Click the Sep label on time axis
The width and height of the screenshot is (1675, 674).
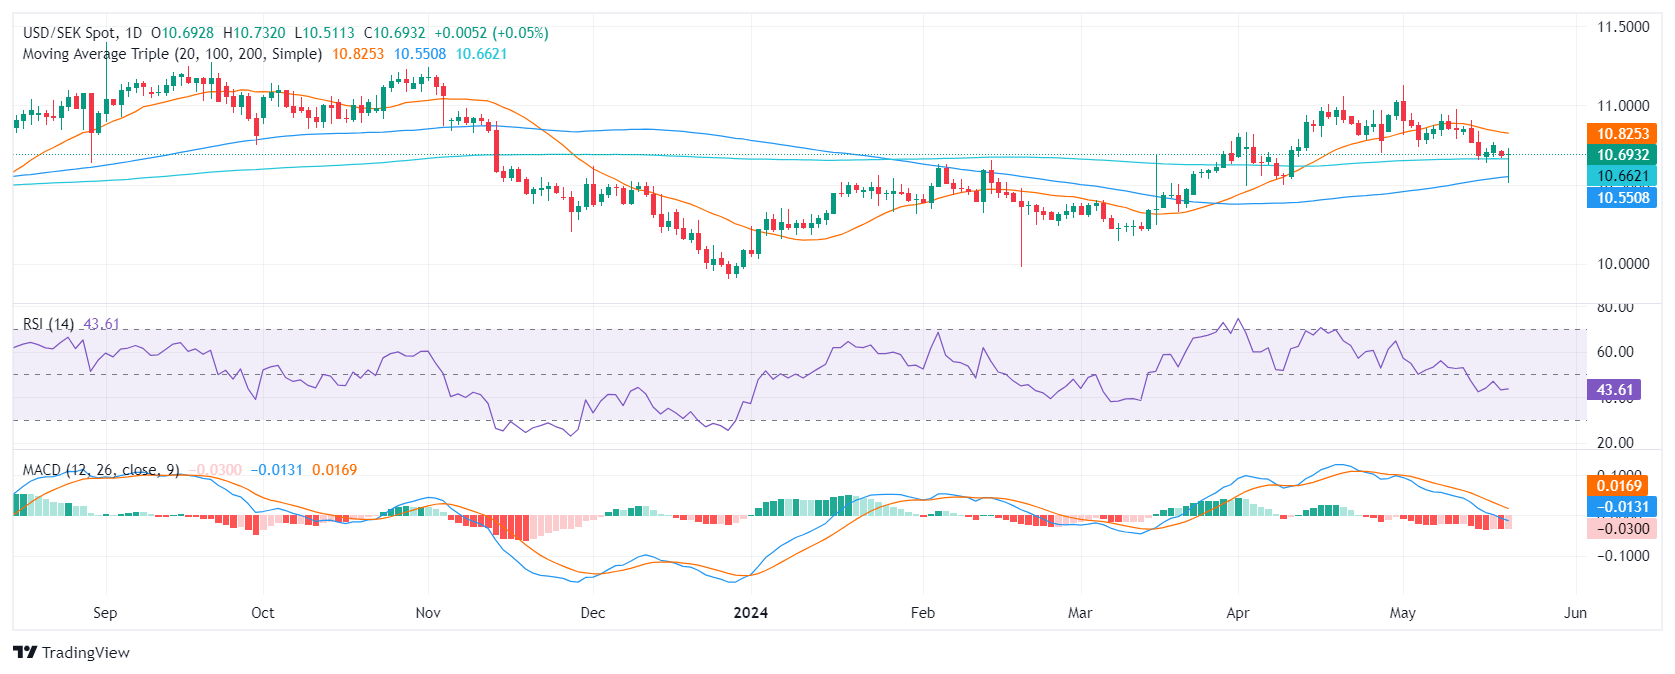105,613
